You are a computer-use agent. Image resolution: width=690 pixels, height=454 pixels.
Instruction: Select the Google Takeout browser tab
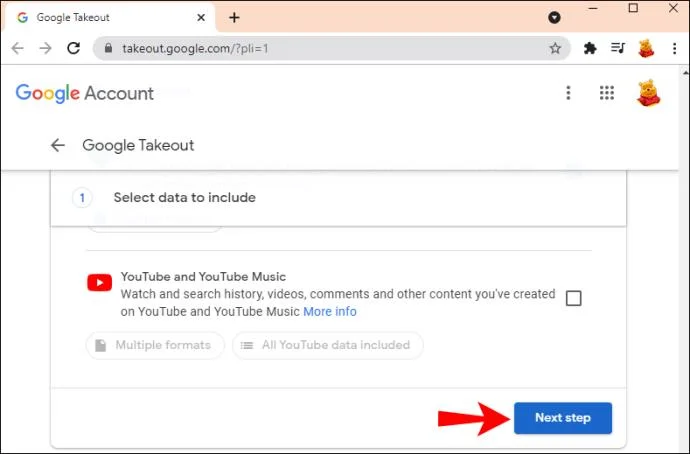pos(109,18)
